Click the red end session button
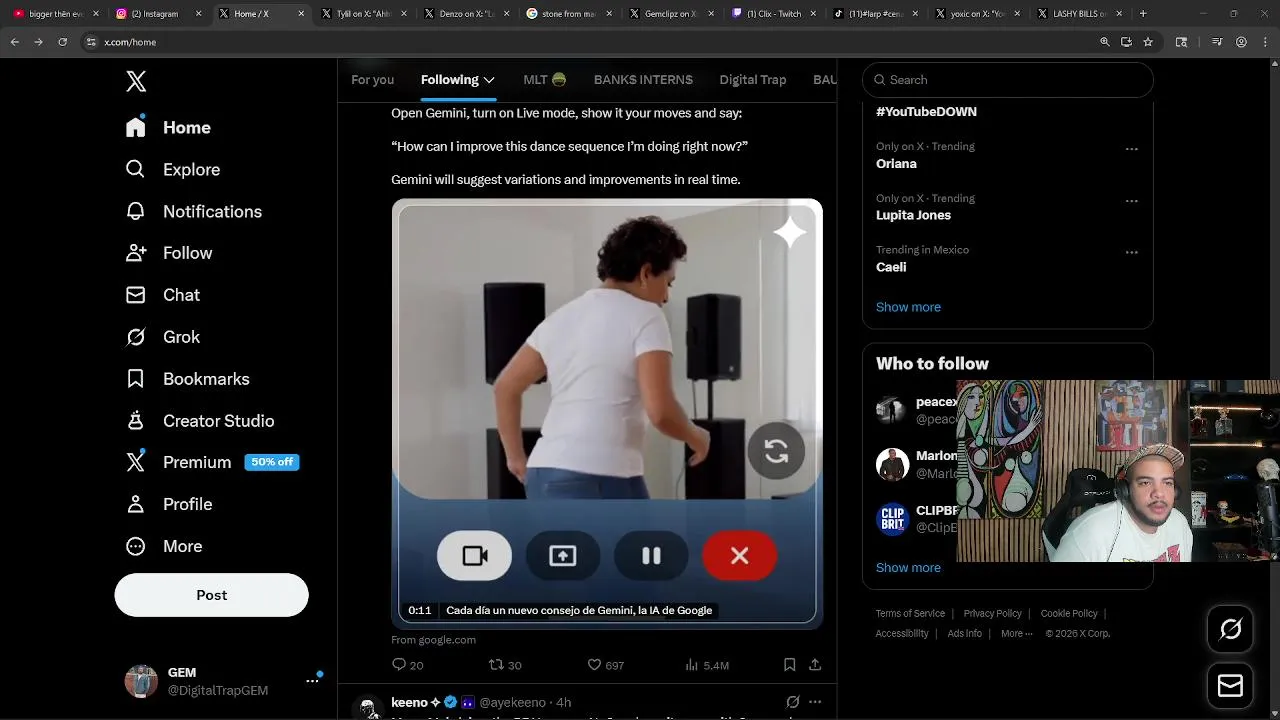 tap(739, 556)
